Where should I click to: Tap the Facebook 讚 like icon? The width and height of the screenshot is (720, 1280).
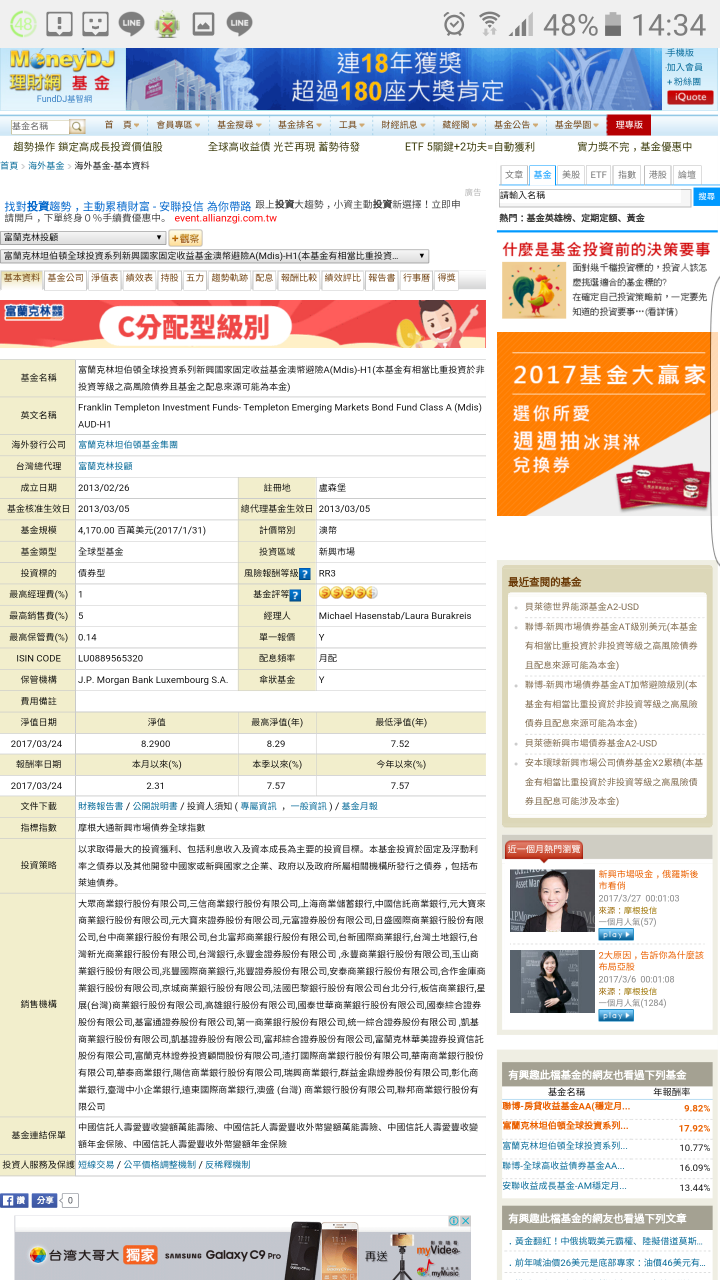[x=14, y=1200]
